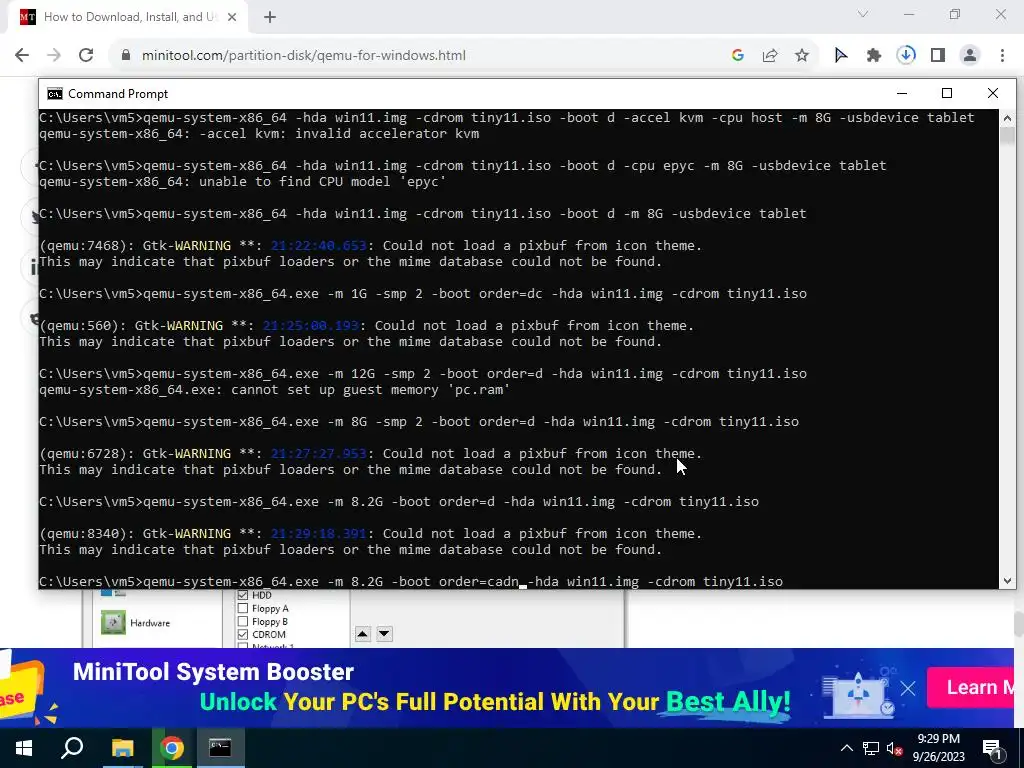Close the How to Download tab
Screen dimensions: 1024x768
tap(232, 18)
